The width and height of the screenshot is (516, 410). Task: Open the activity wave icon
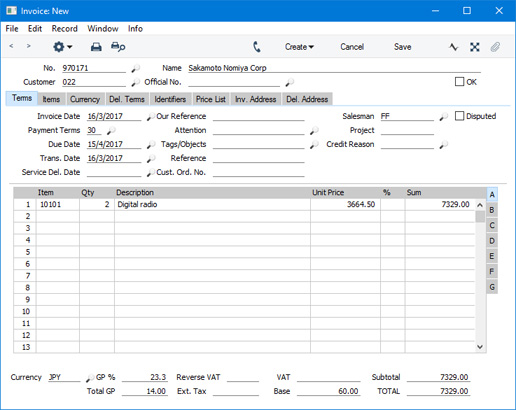click(x=453, y=47)
